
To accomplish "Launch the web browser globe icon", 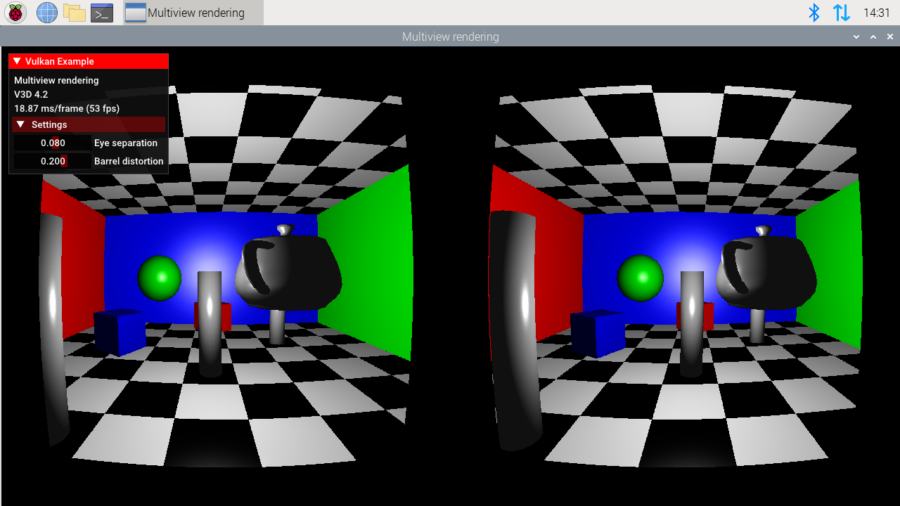I will [x=46, y=13].
